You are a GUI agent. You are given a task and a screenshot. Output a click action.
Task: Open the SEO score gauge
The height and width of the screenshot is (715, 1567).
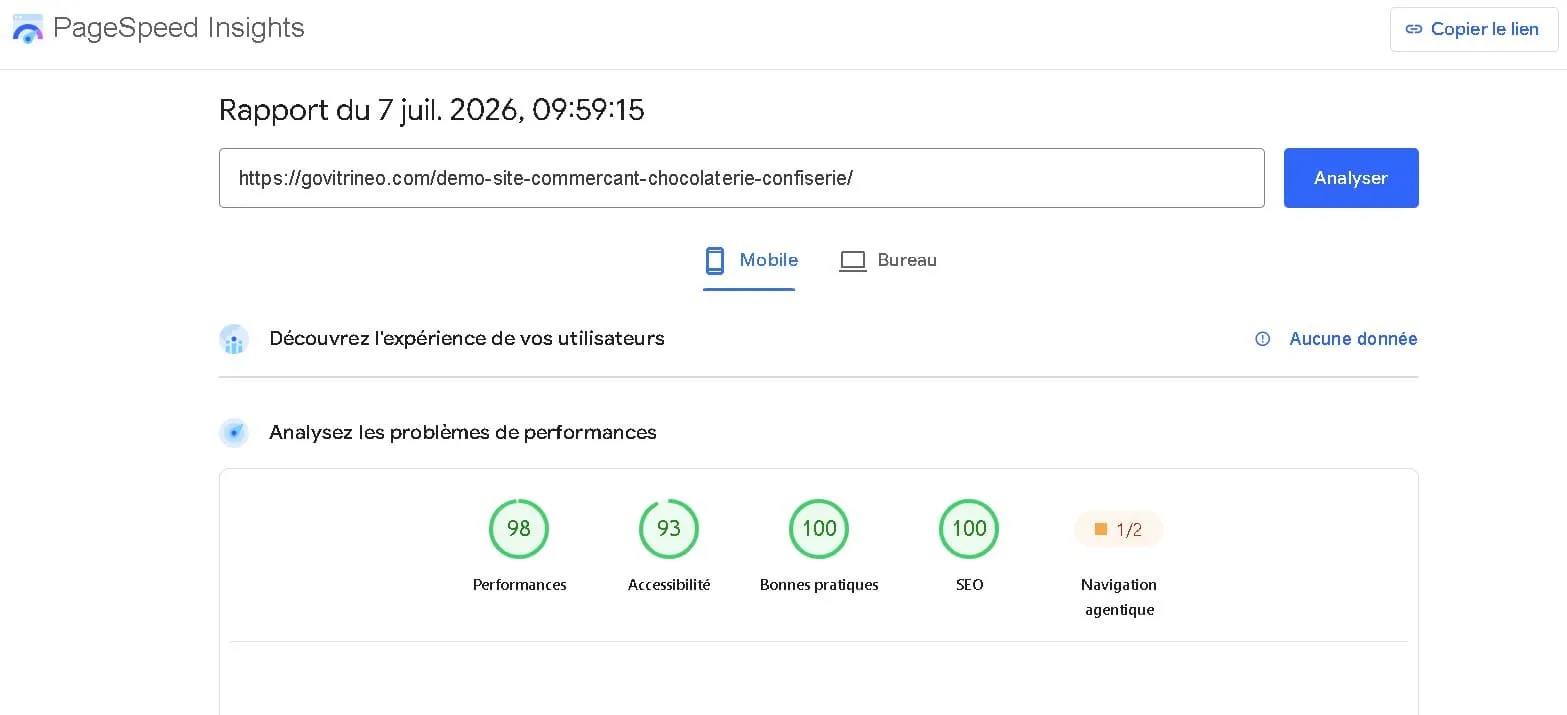[x=969, y=528]
